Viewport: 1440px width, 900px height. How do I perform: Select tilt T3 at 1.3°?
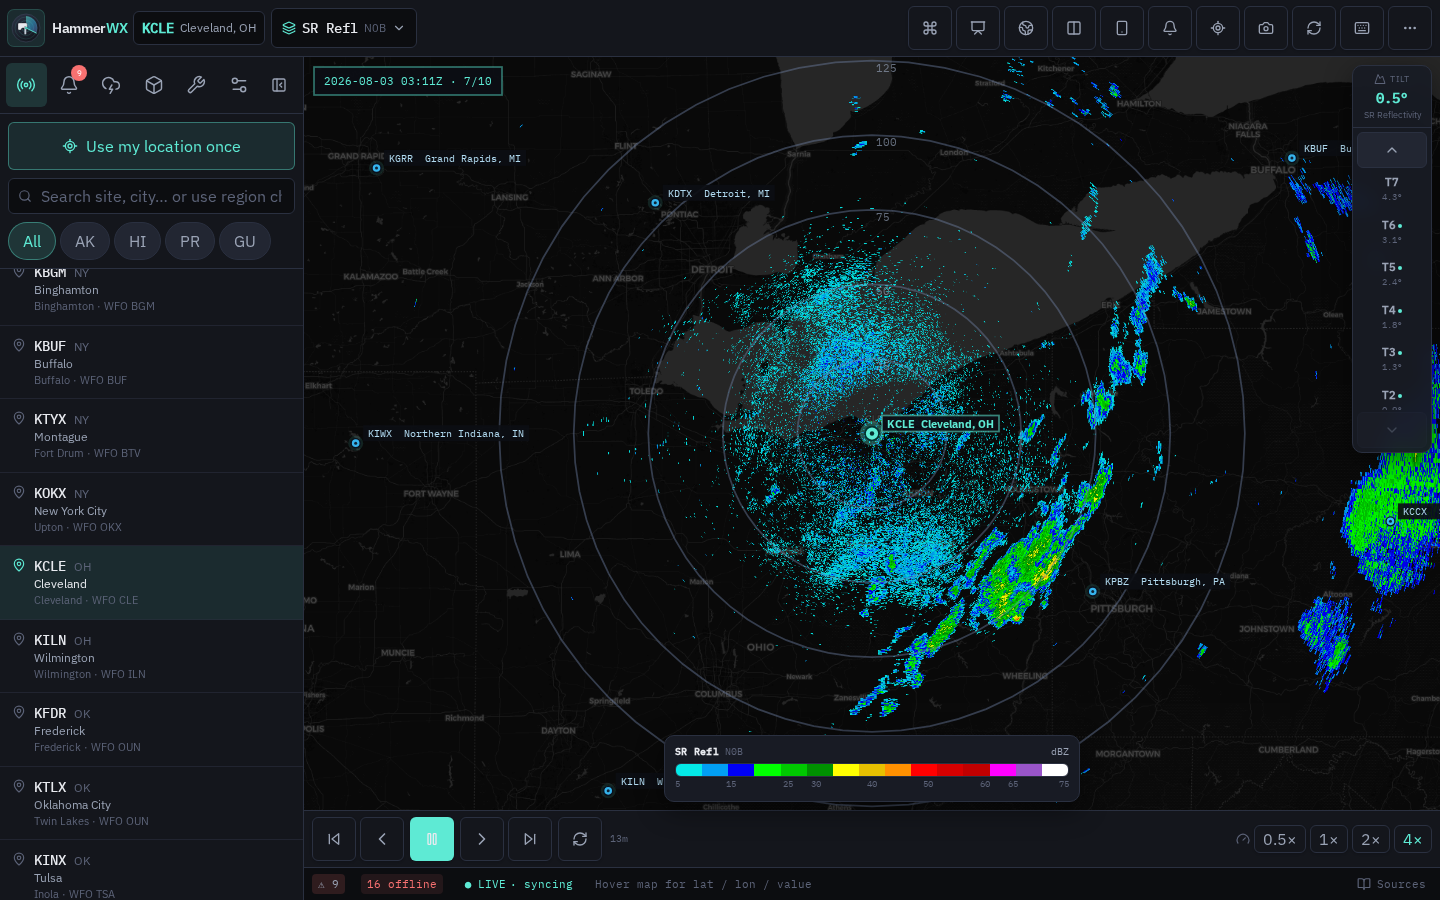coord(1392,359)
